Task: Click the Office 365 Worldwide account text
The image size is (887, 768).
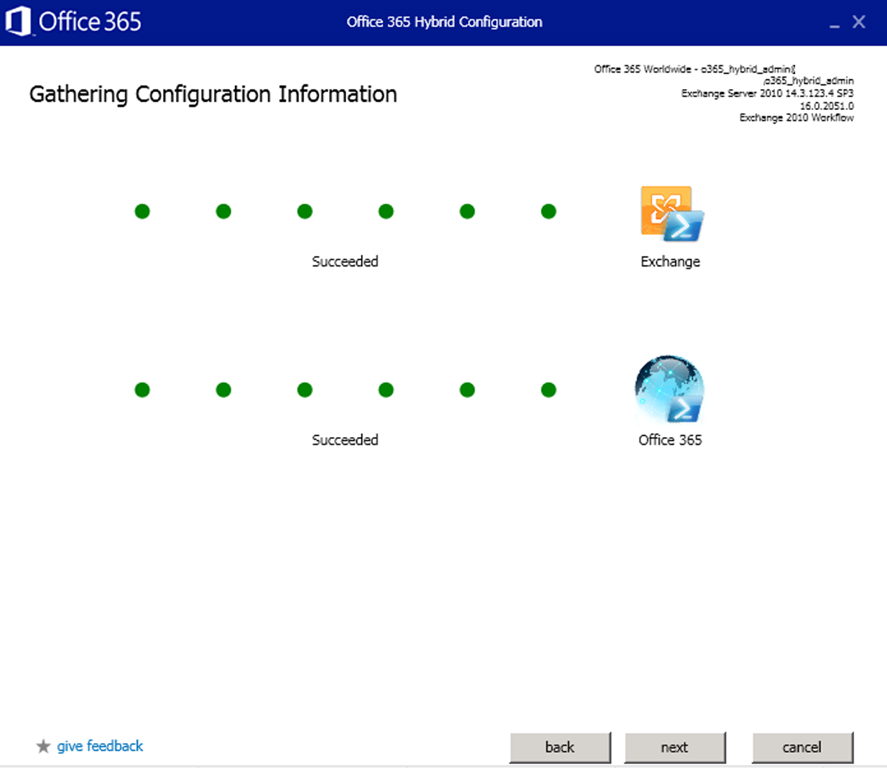Action: 695,69
